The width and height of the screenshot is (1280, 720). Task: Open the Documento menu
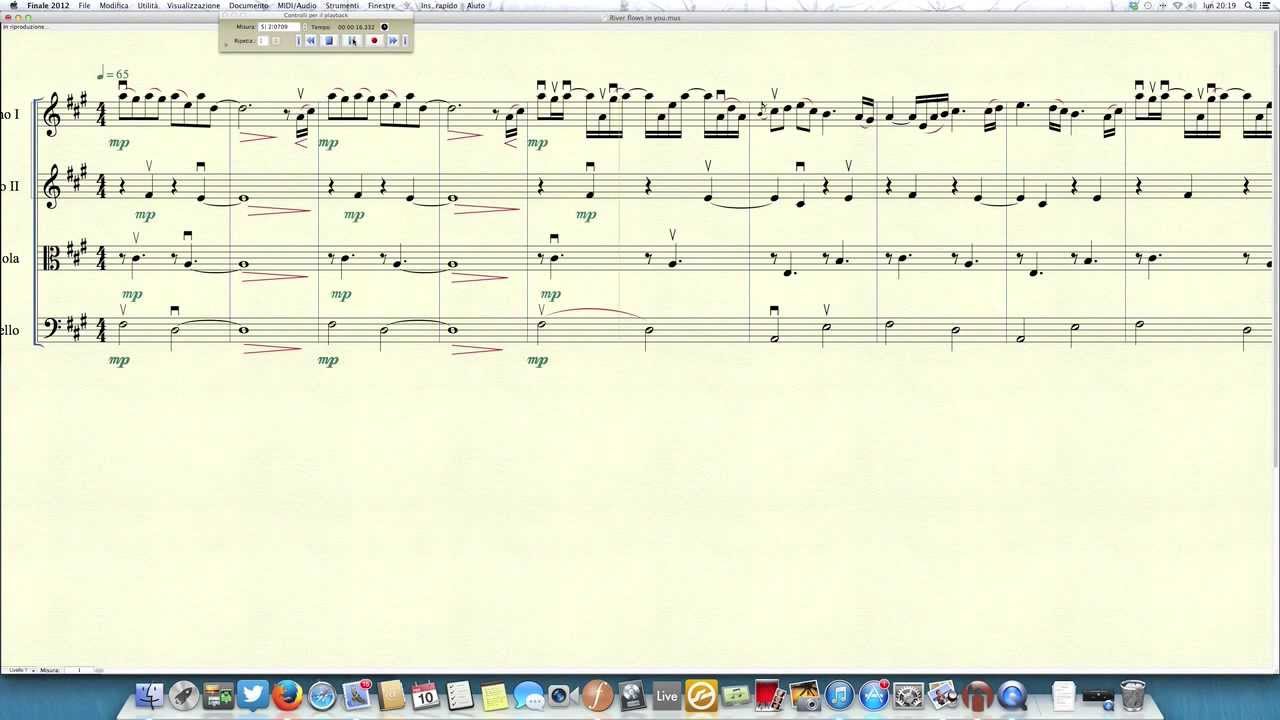(248, 5)
